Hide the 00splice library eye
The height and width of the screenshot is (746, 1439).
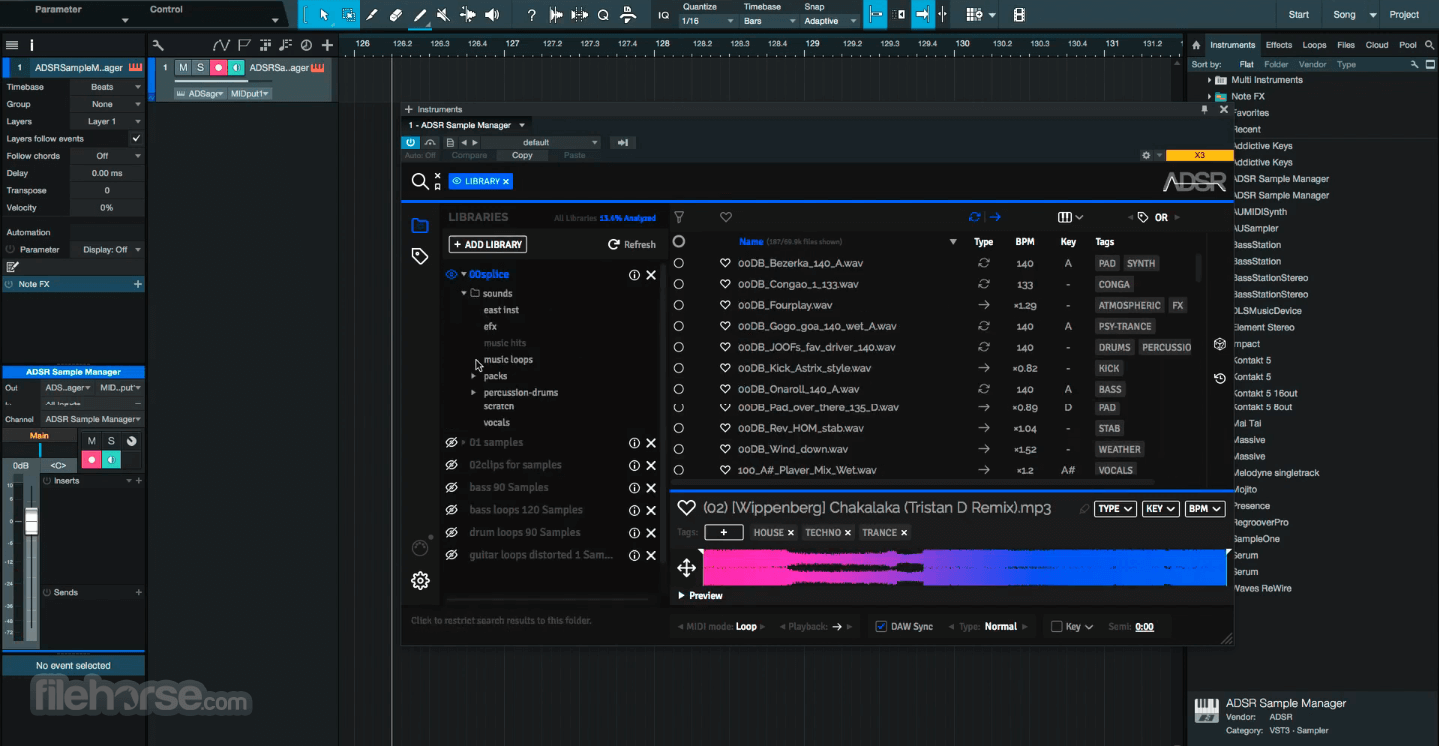pos(452,274)
